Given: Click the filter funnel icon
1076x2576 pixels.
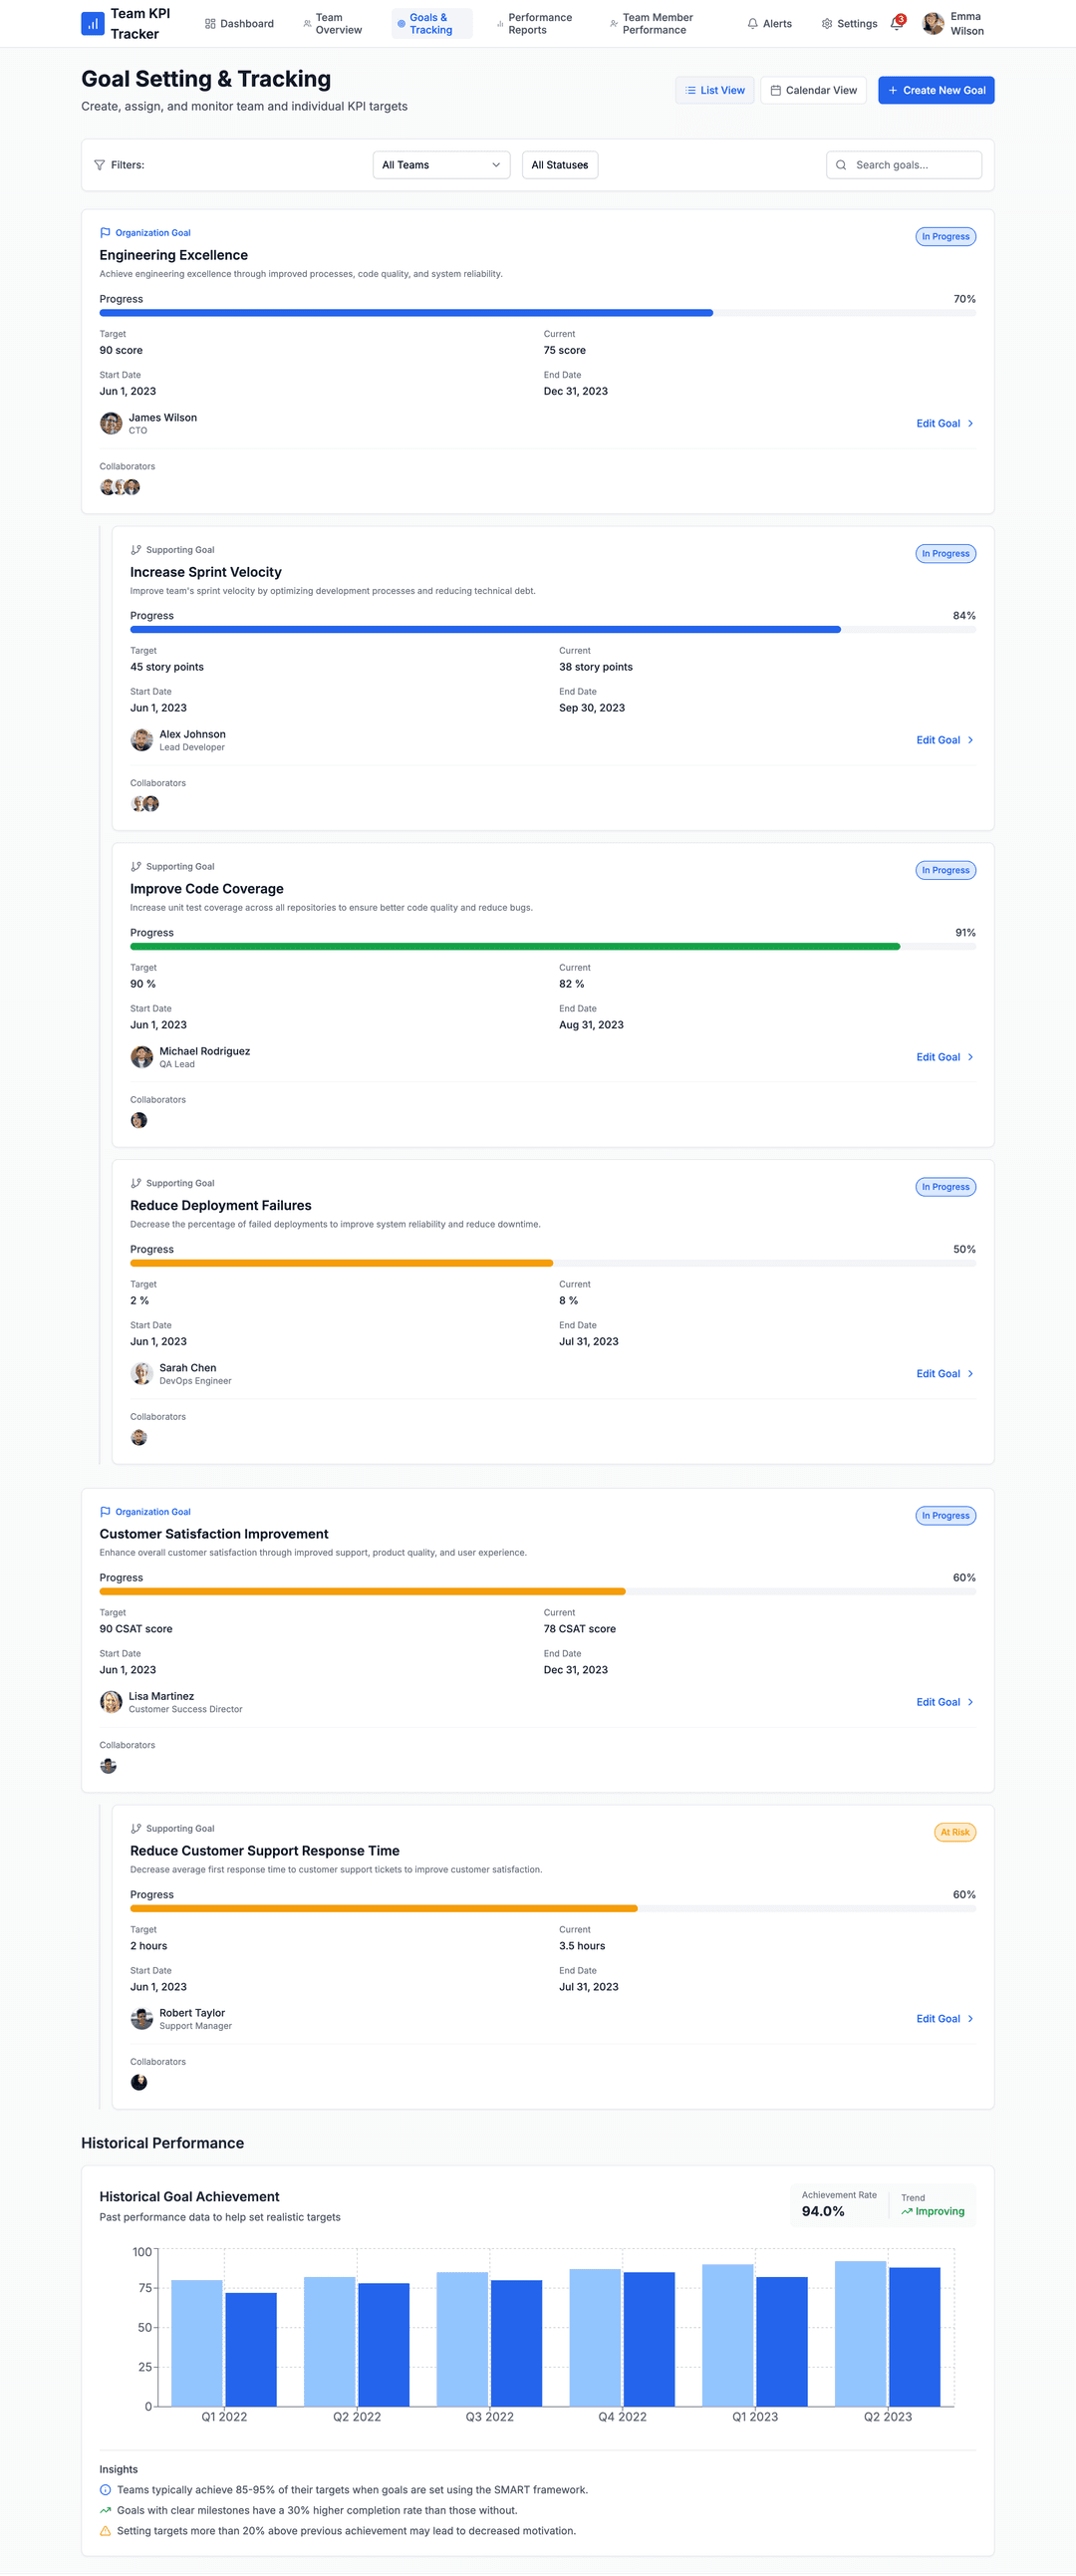Looking at the screenshot, I should coord(99,165).
